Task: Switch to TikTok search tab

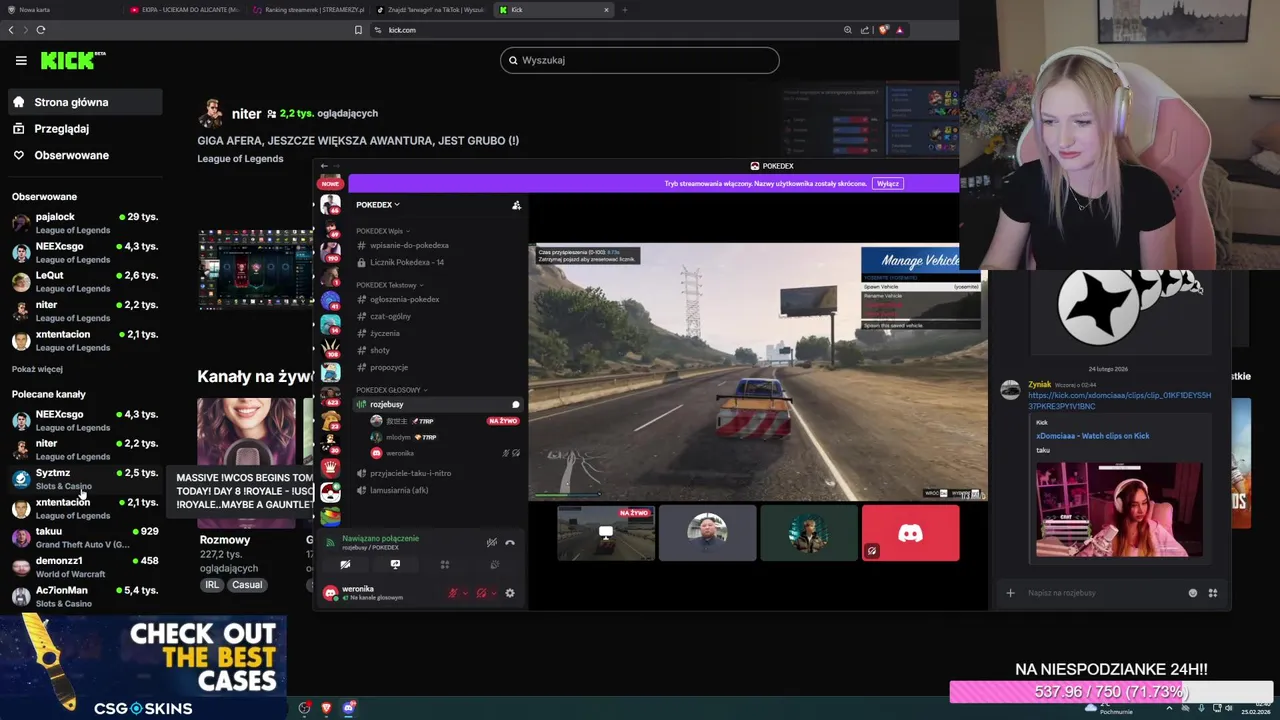Action: 430,10
